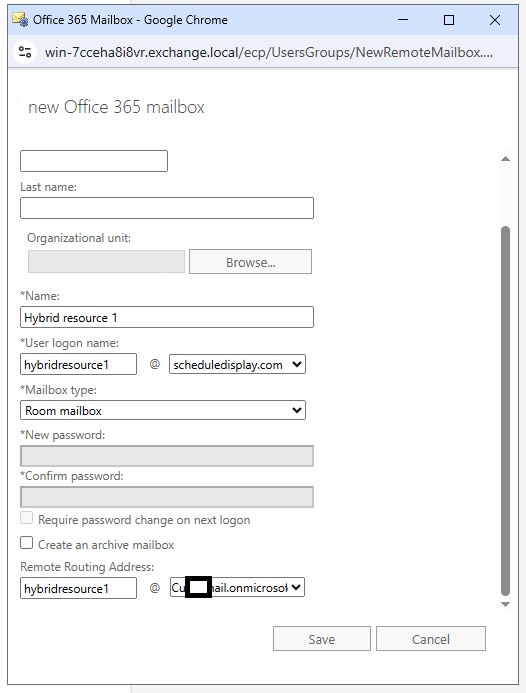This screenshot has height=693, width=526.
Task: Cancel the new mailbox form
Action: click(431, 639)
